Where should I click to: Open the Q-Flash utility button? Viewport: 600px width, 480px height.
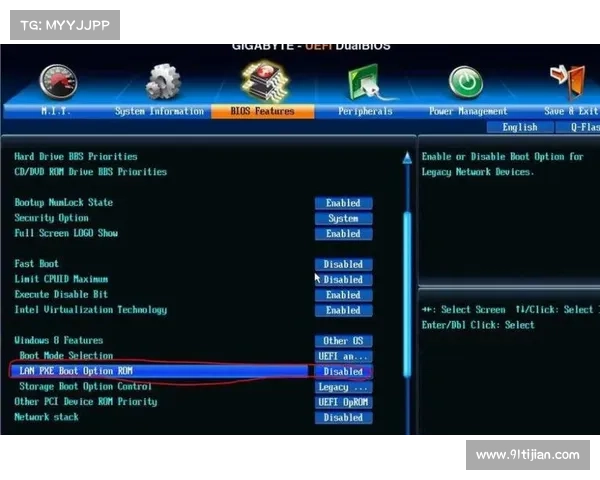(x=578, y=127)
